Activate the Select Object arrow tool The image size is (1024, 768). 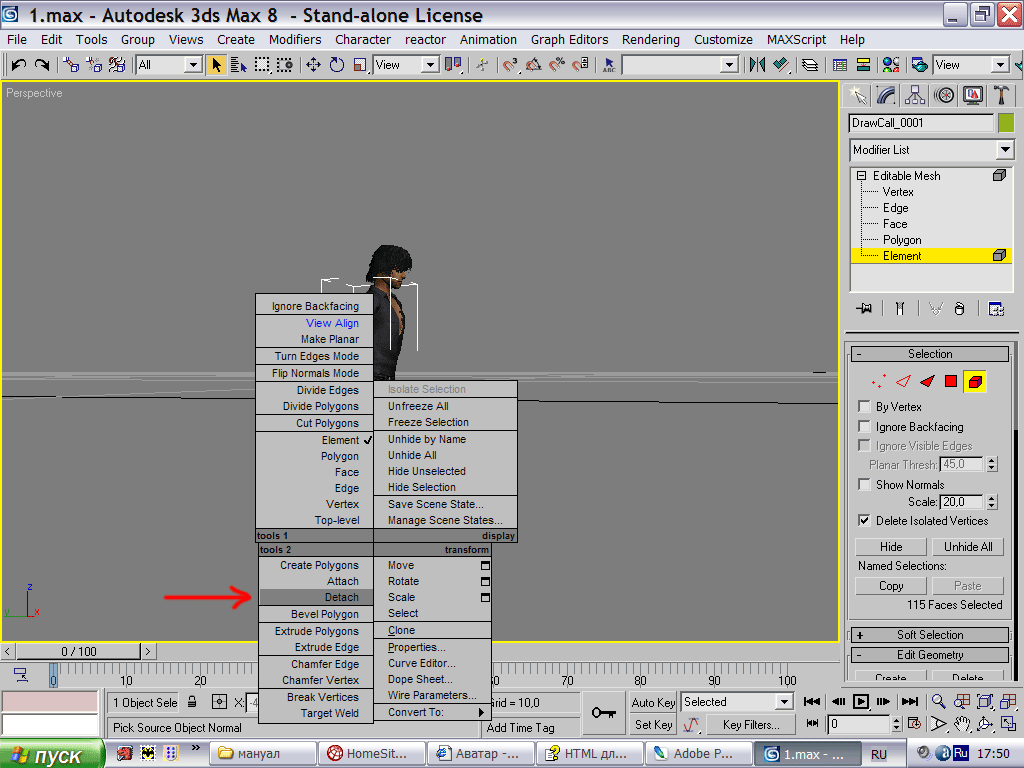point(216,65)
